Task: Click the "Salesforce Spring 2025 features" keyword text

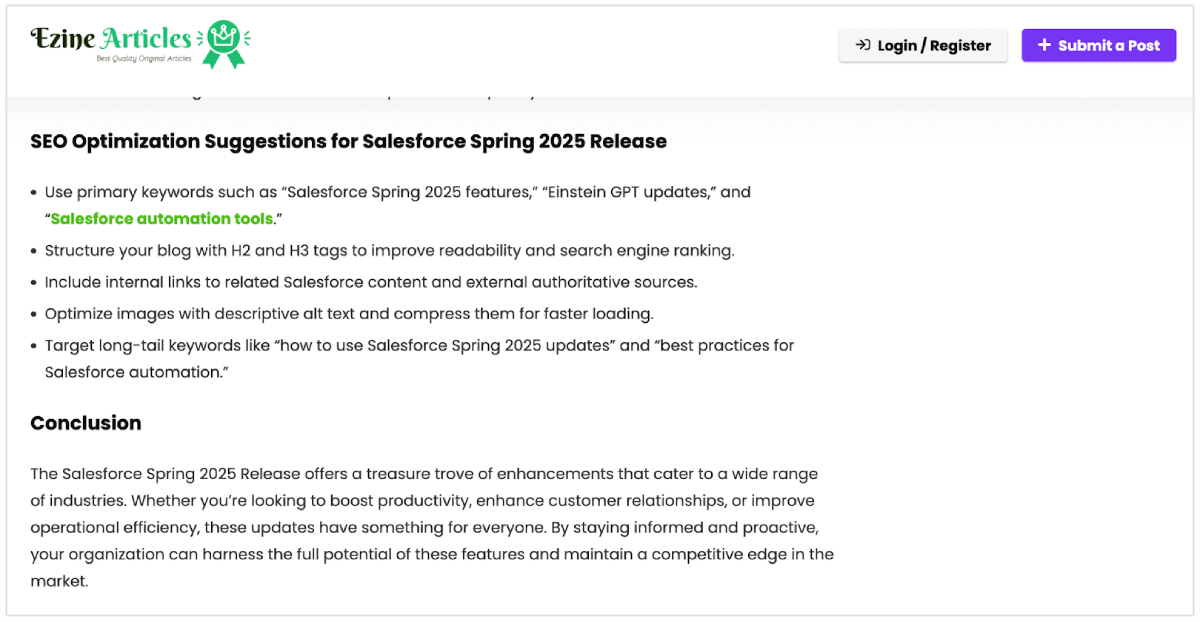Action: tap(409, 192)
